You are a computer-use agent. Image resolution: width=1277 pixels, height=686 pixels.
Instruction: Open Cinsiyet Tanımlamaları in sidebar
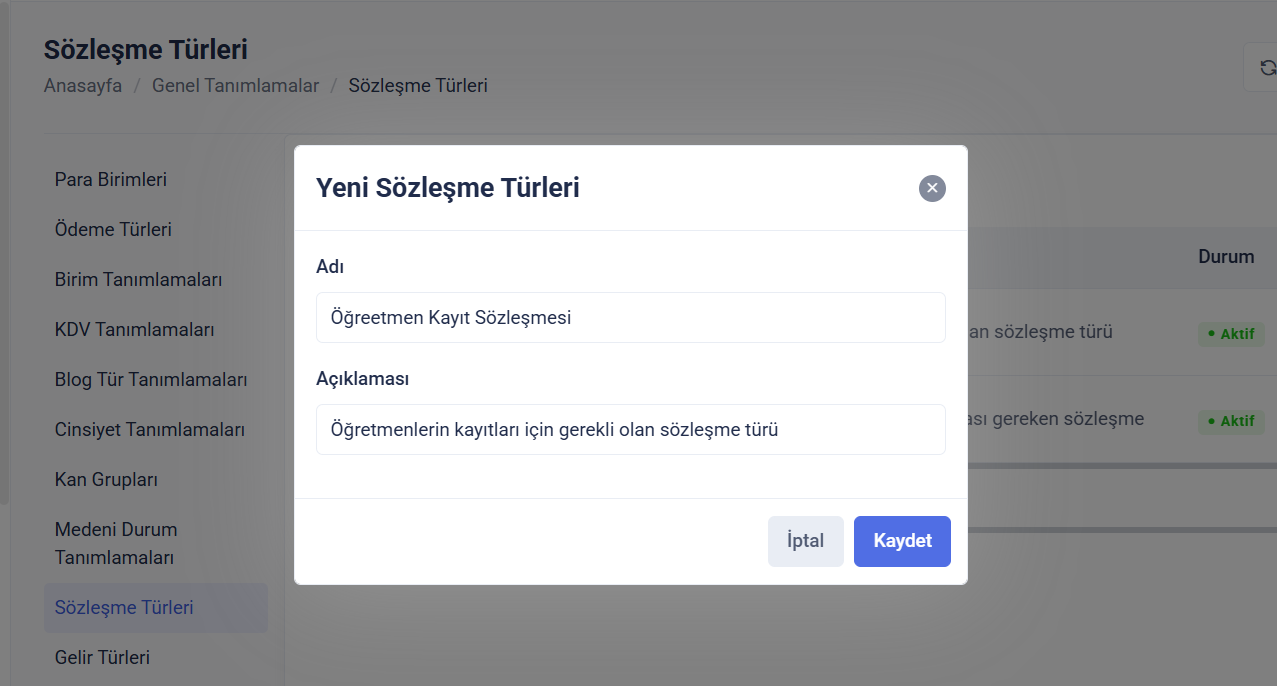150,430
